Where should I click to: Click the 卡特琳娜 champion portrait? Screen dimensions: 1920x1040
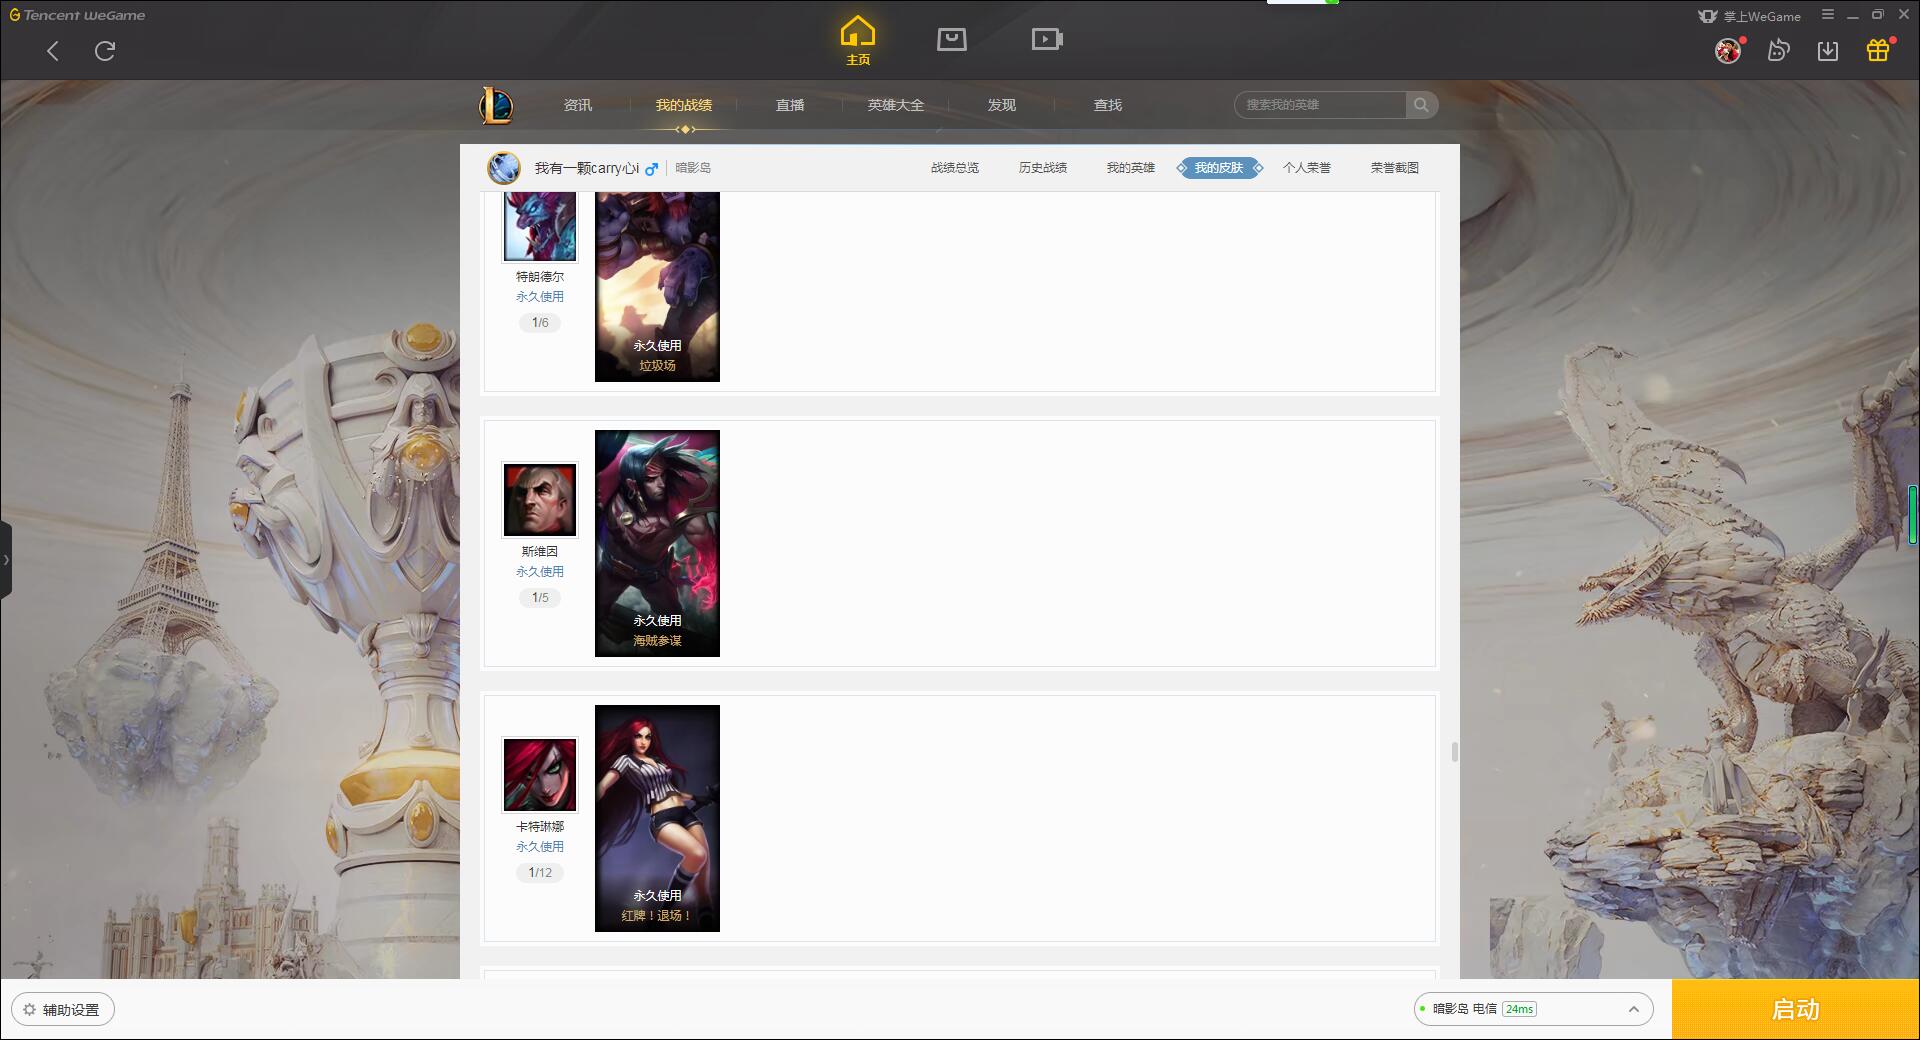[540, 775]
